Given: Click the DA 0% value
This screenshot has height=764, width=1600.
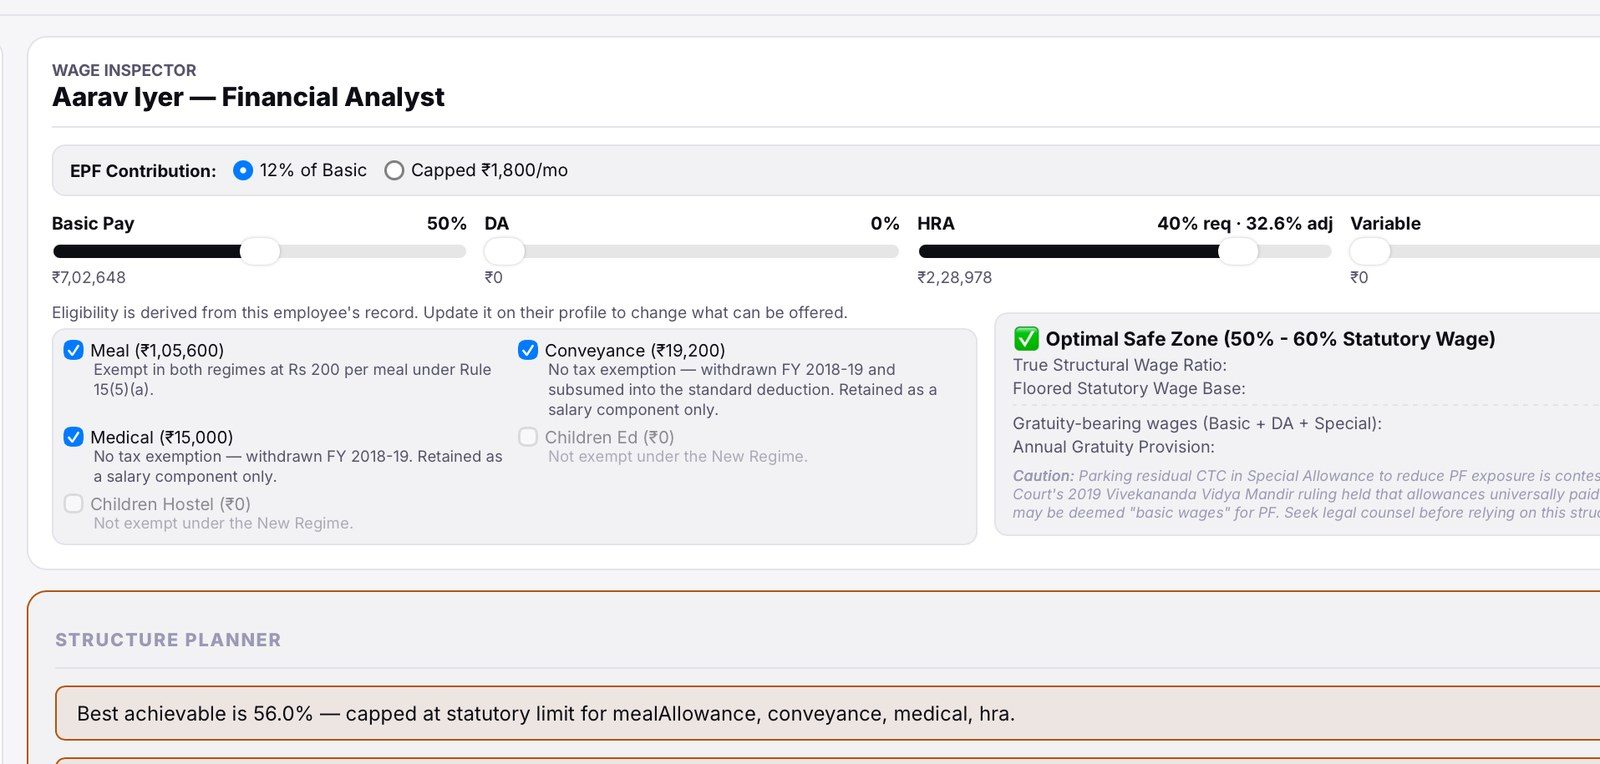Looking at the screenshot, I should (x=885, y=224).
